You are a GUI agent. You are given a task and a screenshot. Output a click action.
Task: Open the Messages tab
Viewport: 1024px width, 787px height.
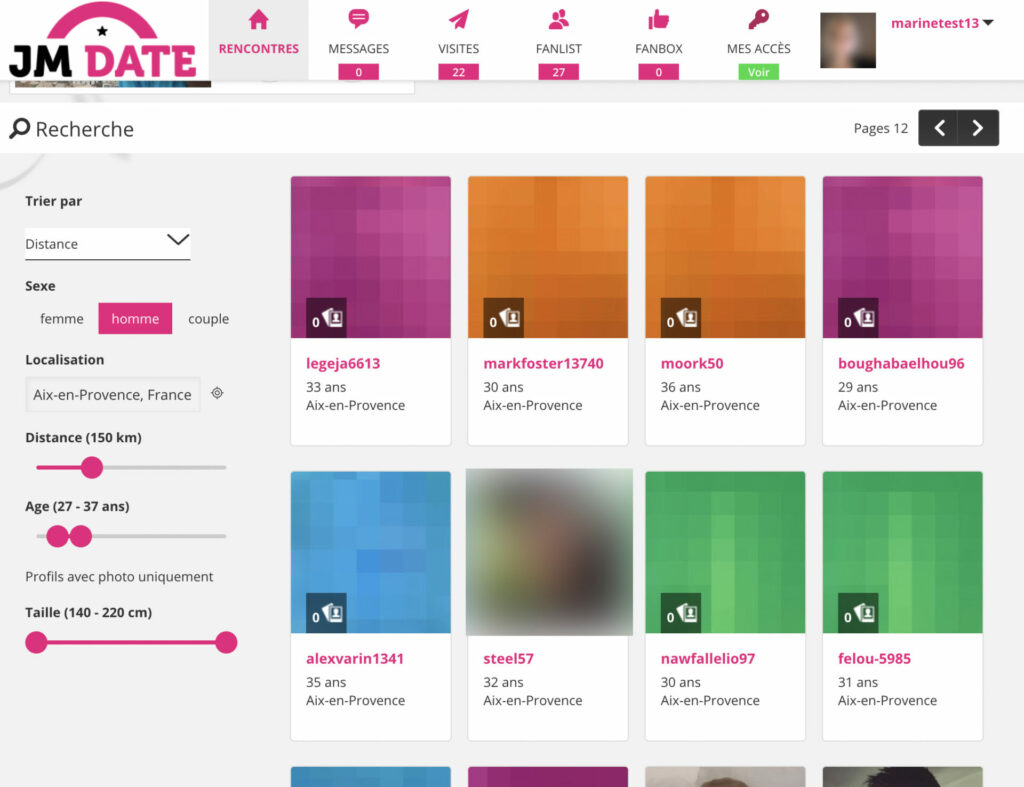tap(359, 40)
